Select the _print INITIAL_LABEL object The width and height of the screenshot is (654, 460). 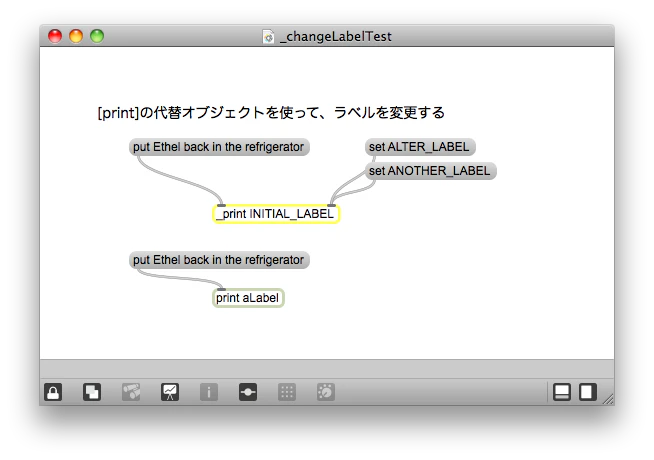pos(276,214)
